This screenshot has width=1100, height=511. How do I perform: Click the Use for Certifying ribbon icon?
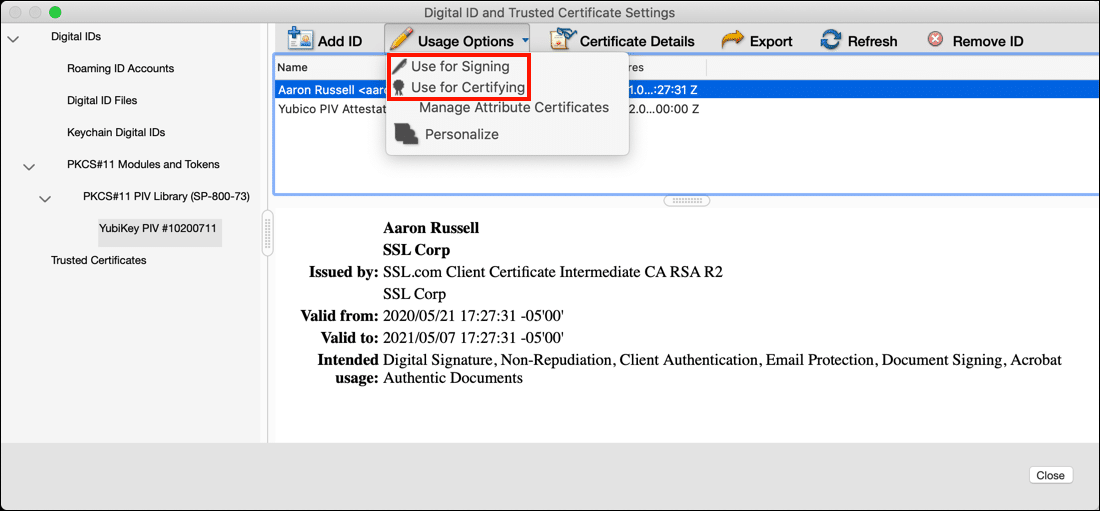399,88
